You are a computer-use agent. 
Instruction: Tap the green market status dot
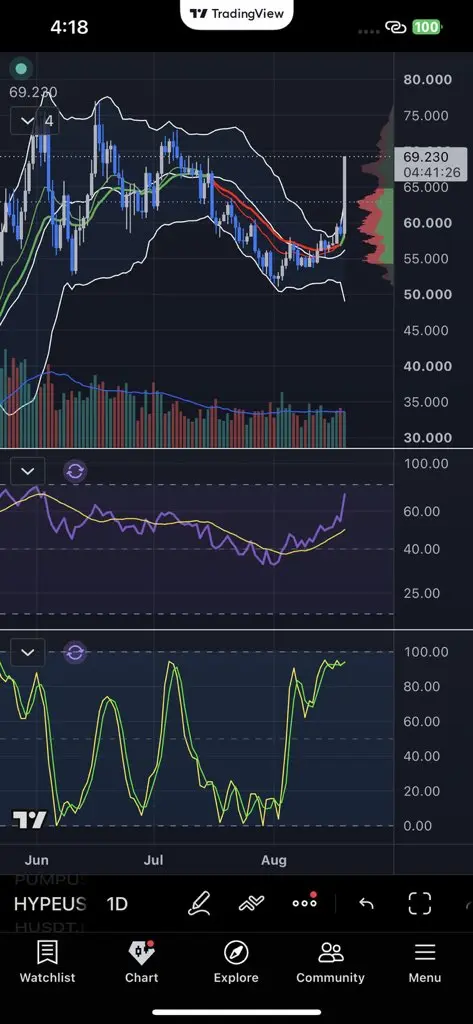(x=21, y=69)
